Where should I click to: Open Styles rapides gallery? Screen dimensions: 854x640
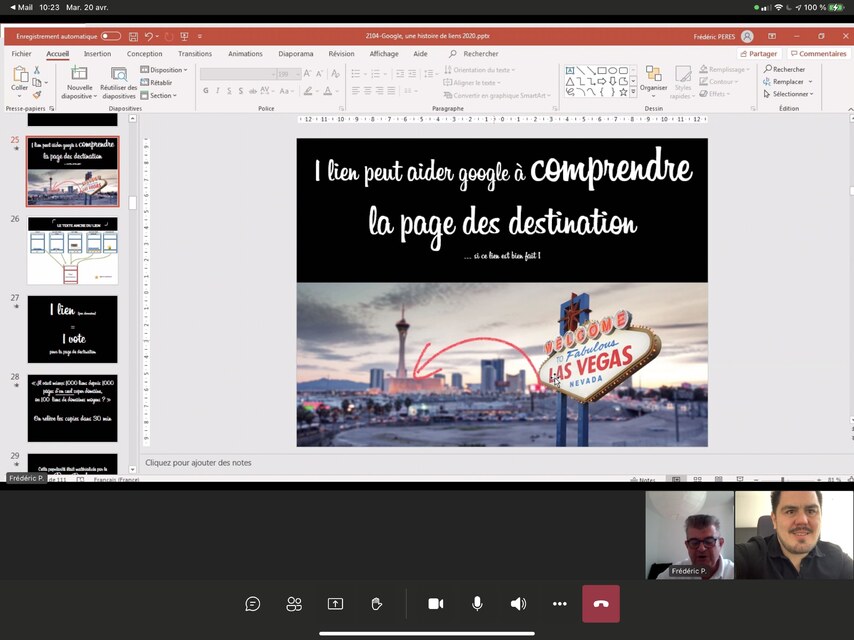click(682, 83)
